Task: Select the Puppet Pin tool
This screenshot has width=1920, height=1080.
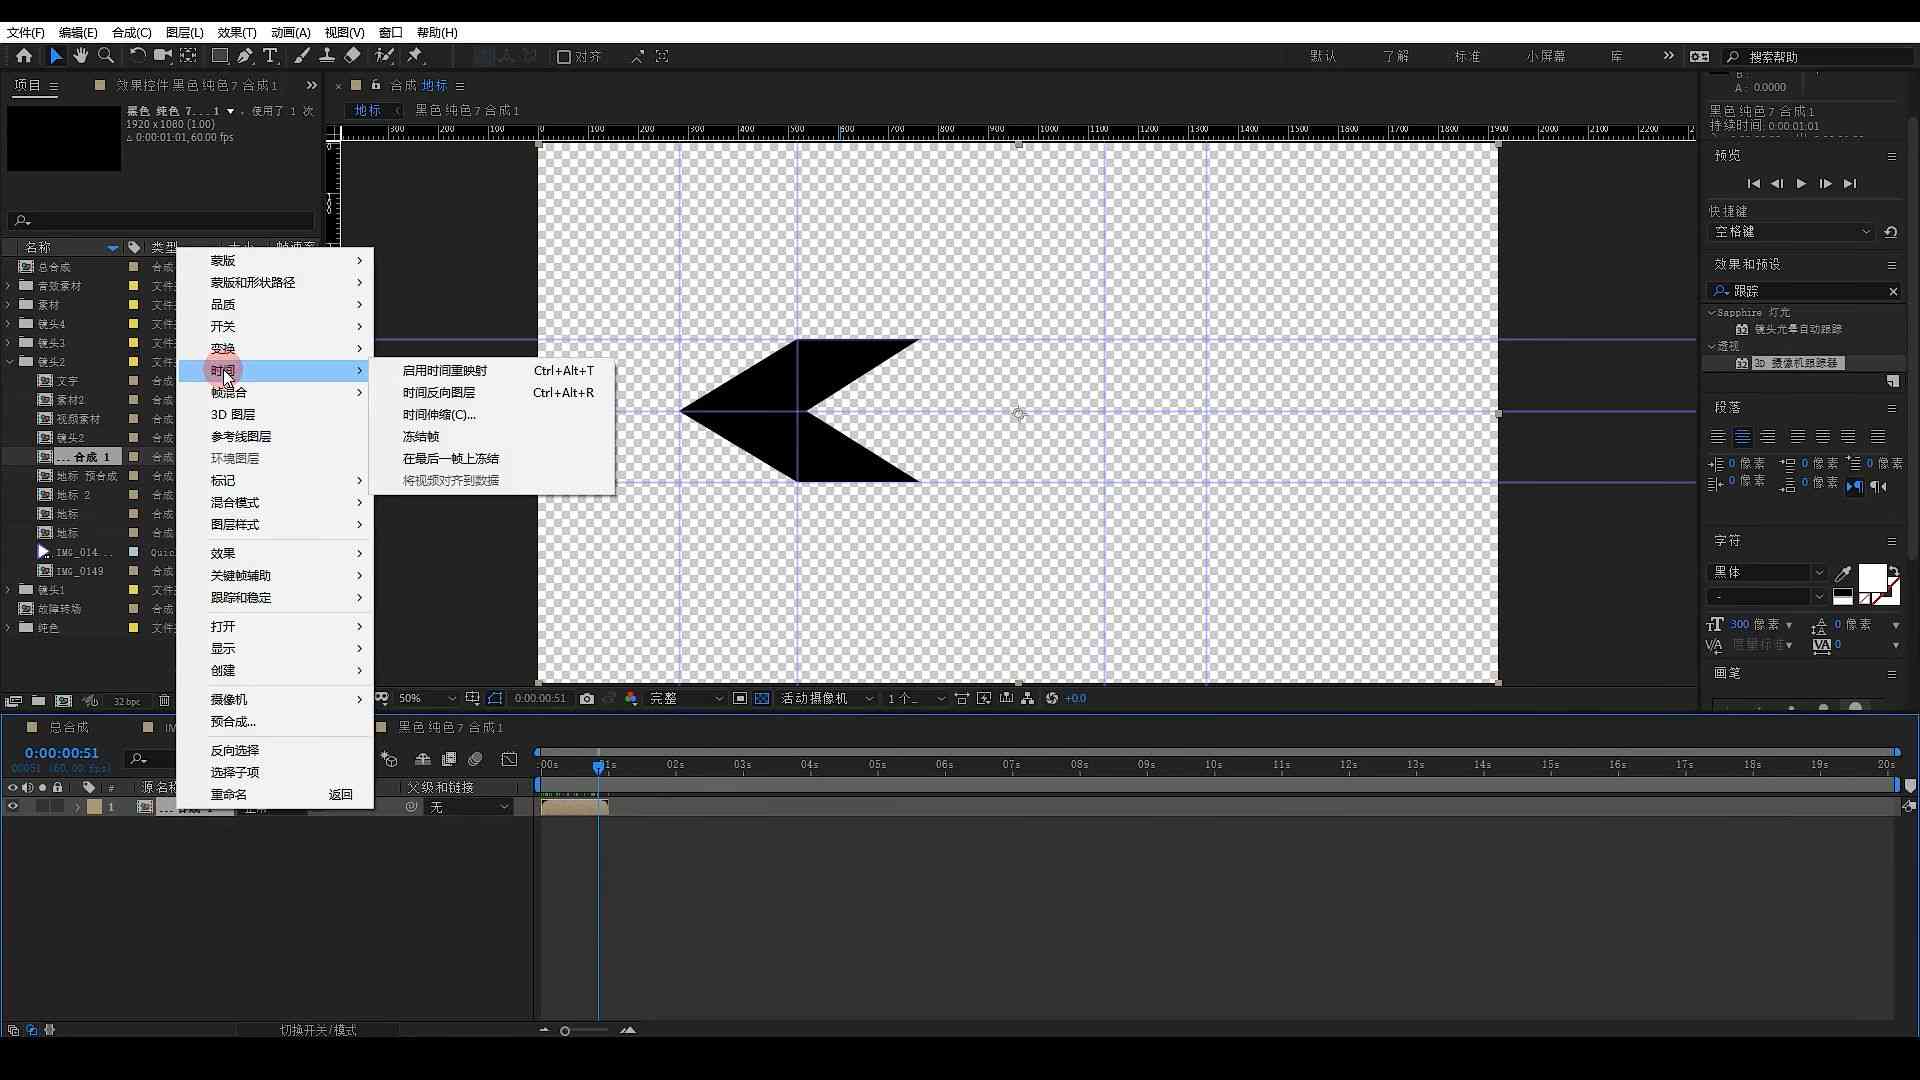Action: click(x=415, y=56)
